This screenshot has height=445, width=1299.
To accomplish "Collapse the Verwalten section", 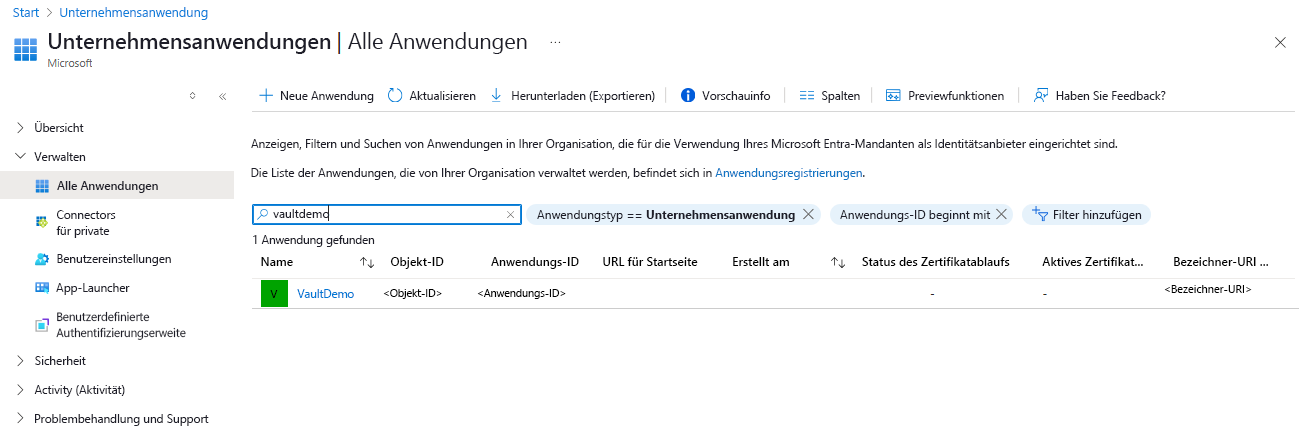I will point(21,157).
